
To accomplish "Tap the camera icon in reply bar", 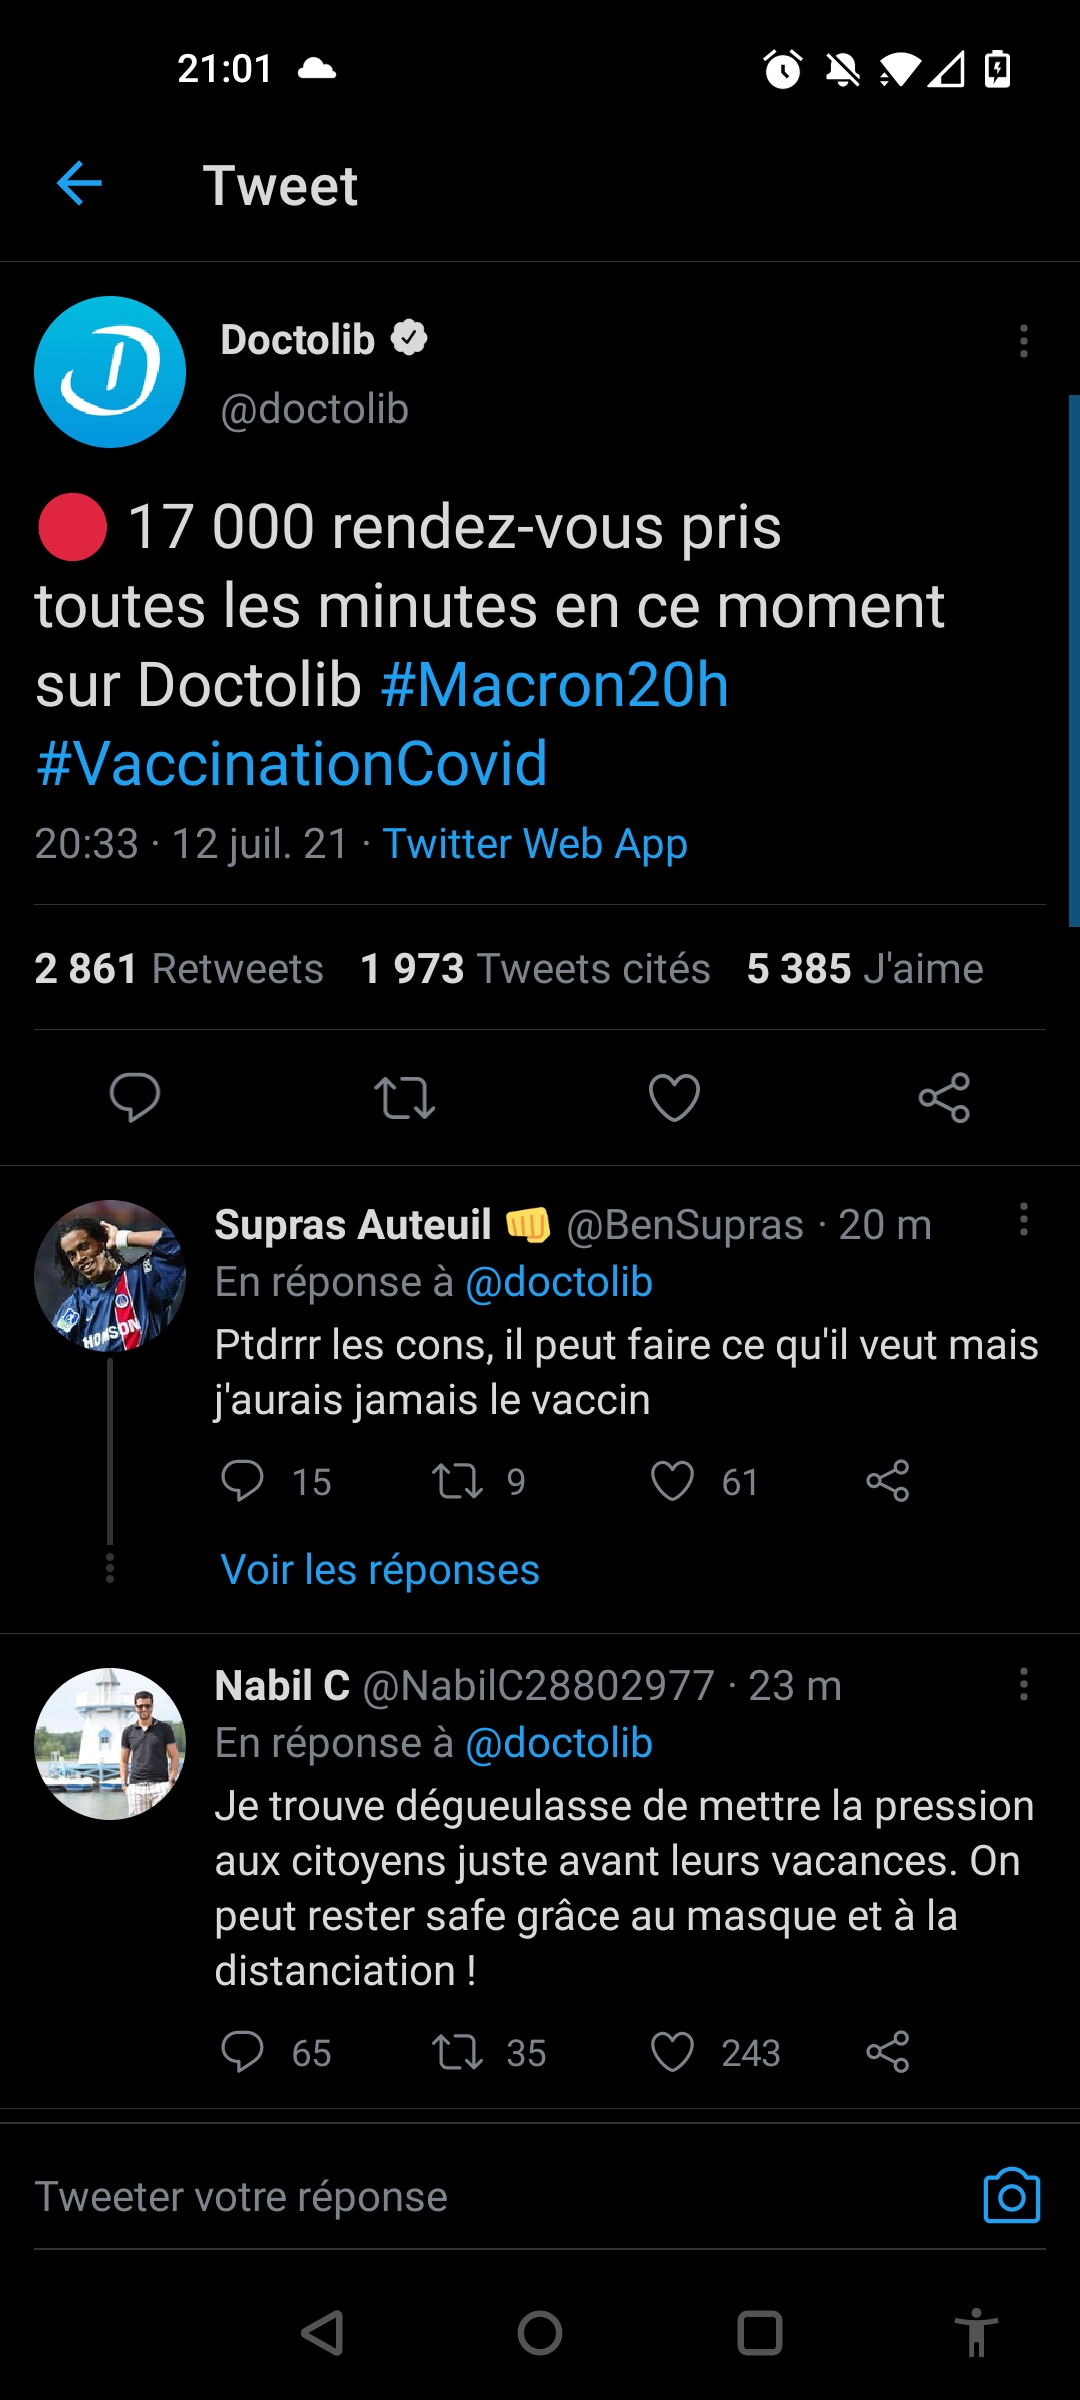I will click(x=1012, y=2196).
